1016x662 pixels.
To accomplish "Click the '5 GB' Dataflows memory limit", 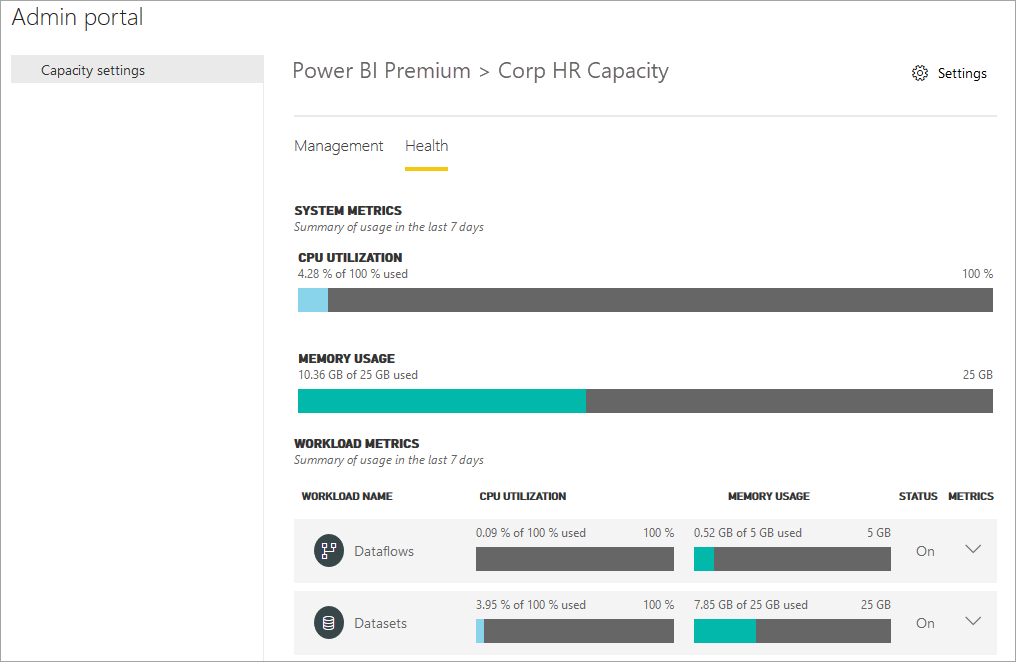I will point(879,533).
